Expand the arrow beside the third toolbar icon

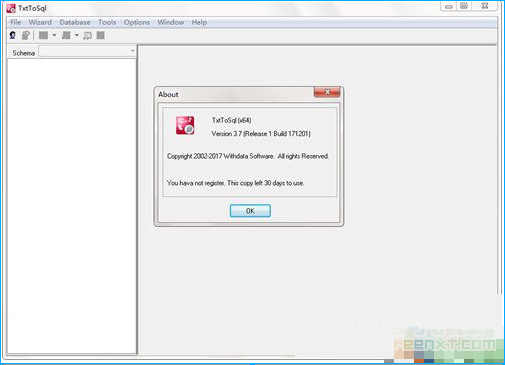point(54,35)
